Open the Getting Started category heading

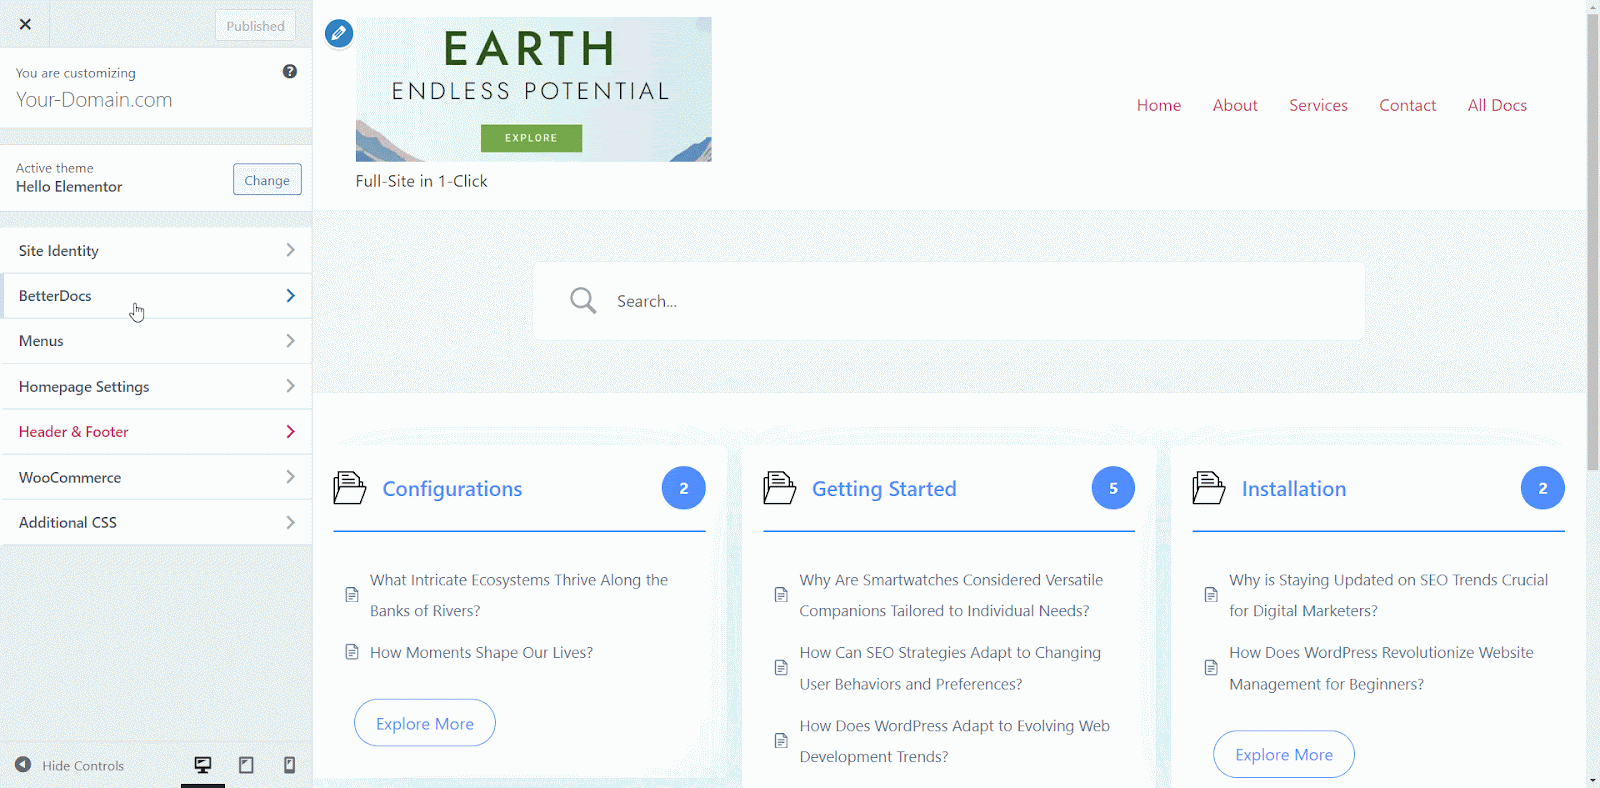point(884,489)
